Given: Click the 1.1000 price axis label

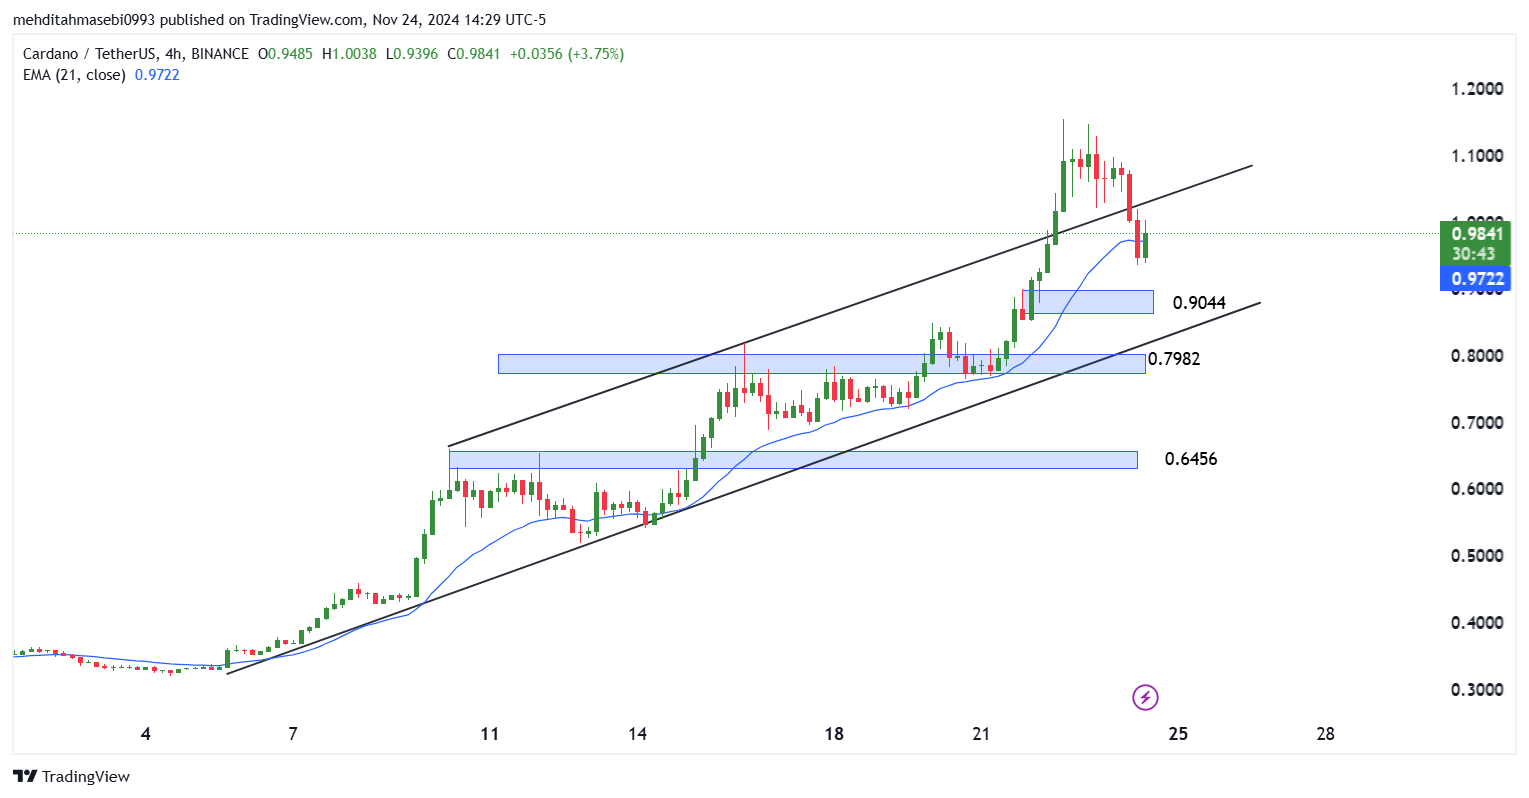Looking at the screenshot, I should click(1477, 156).
